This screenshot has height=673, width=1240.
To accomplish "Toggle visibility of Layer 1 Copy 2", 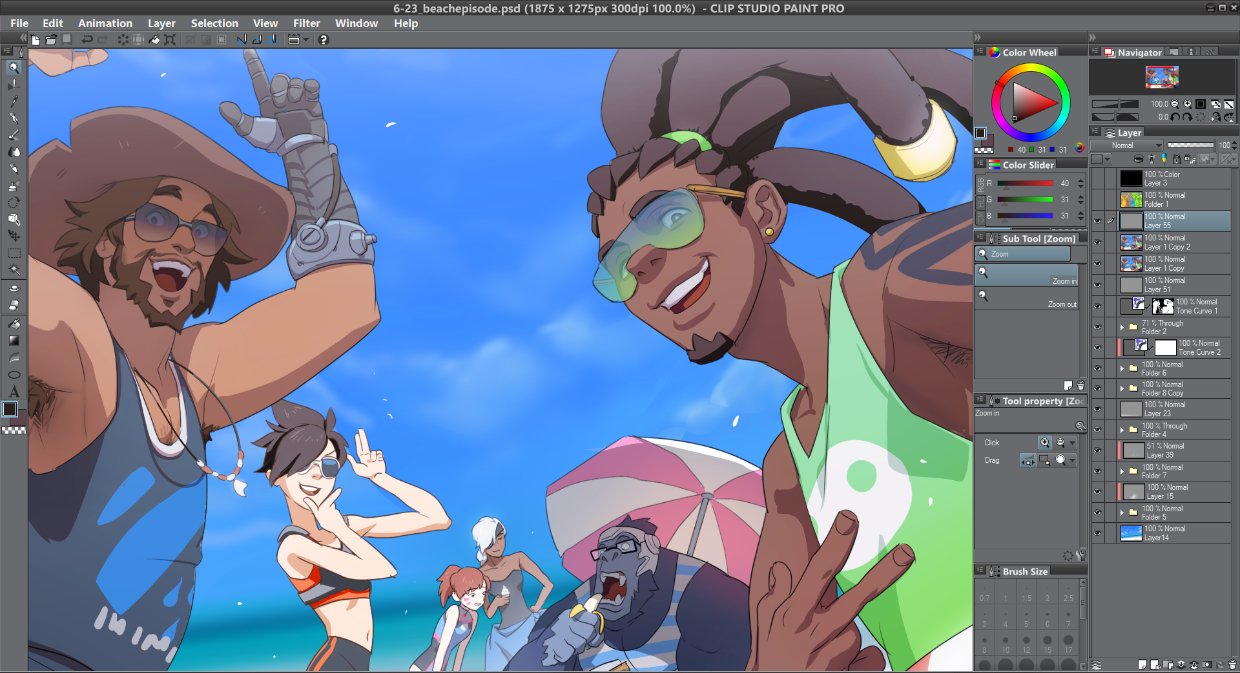I will tap(1097, 241).
